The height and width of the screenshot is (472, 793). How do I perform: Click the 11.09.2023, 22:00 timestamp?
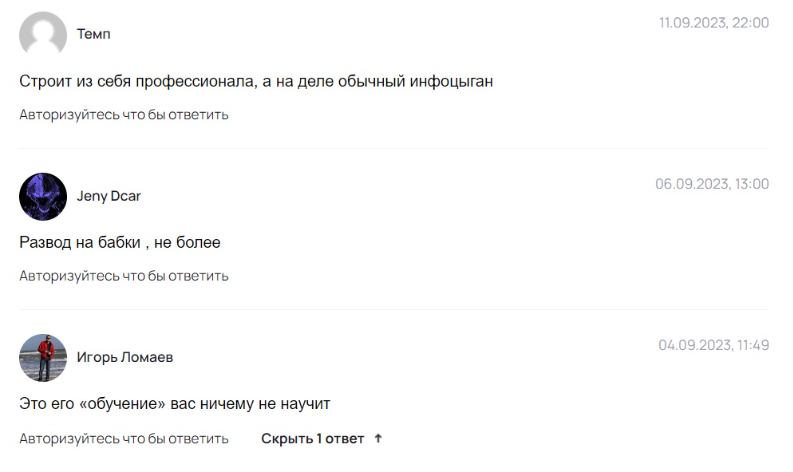tap(713, 23)
